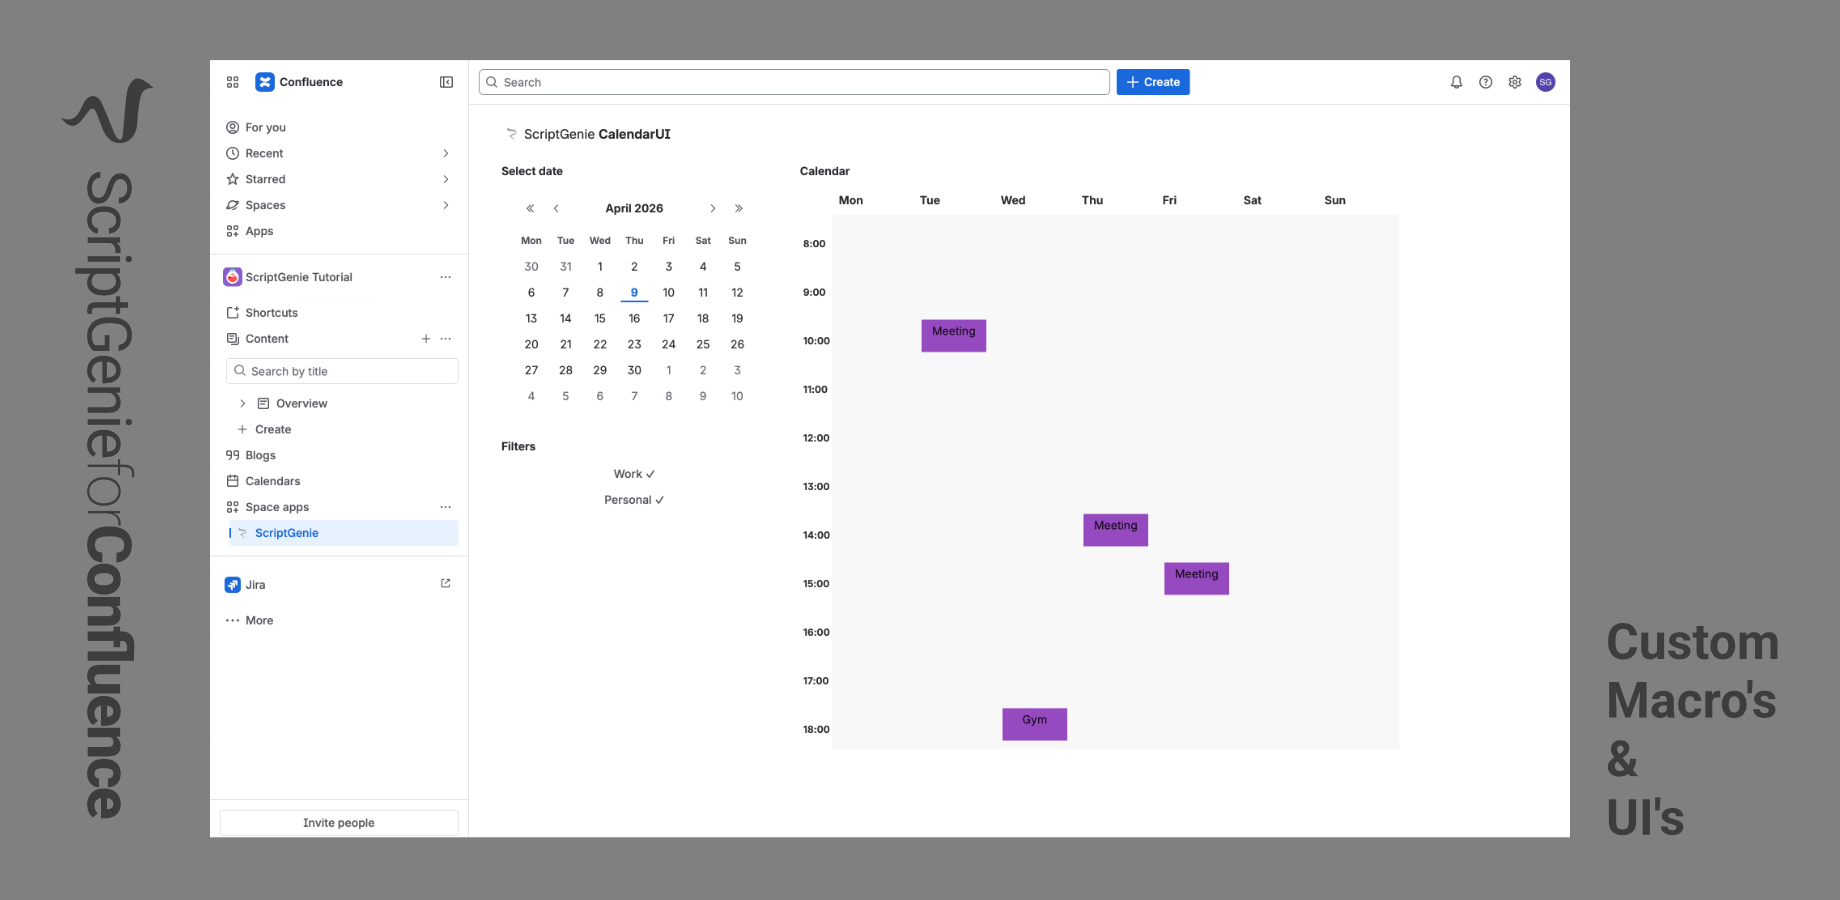Click the top Search field
This screenshot has width=1840, height=900.
[x=794, y=82]
